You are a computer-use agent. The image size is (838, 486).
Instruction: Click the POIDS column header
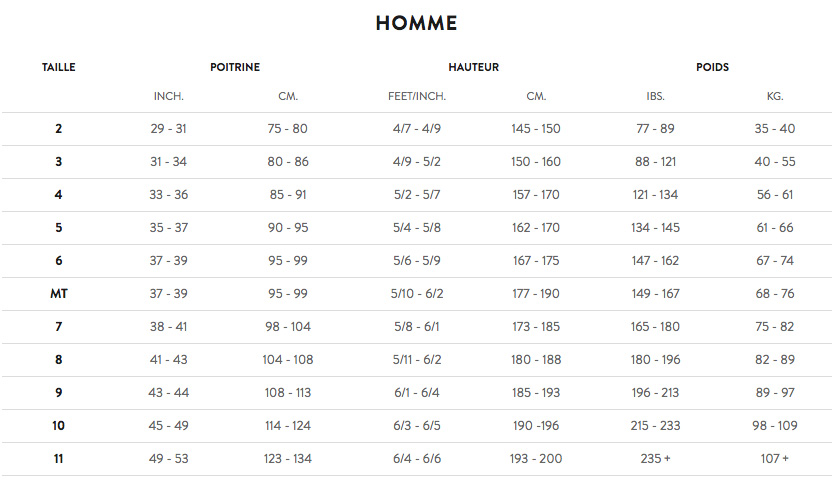(x=712, y=68)
